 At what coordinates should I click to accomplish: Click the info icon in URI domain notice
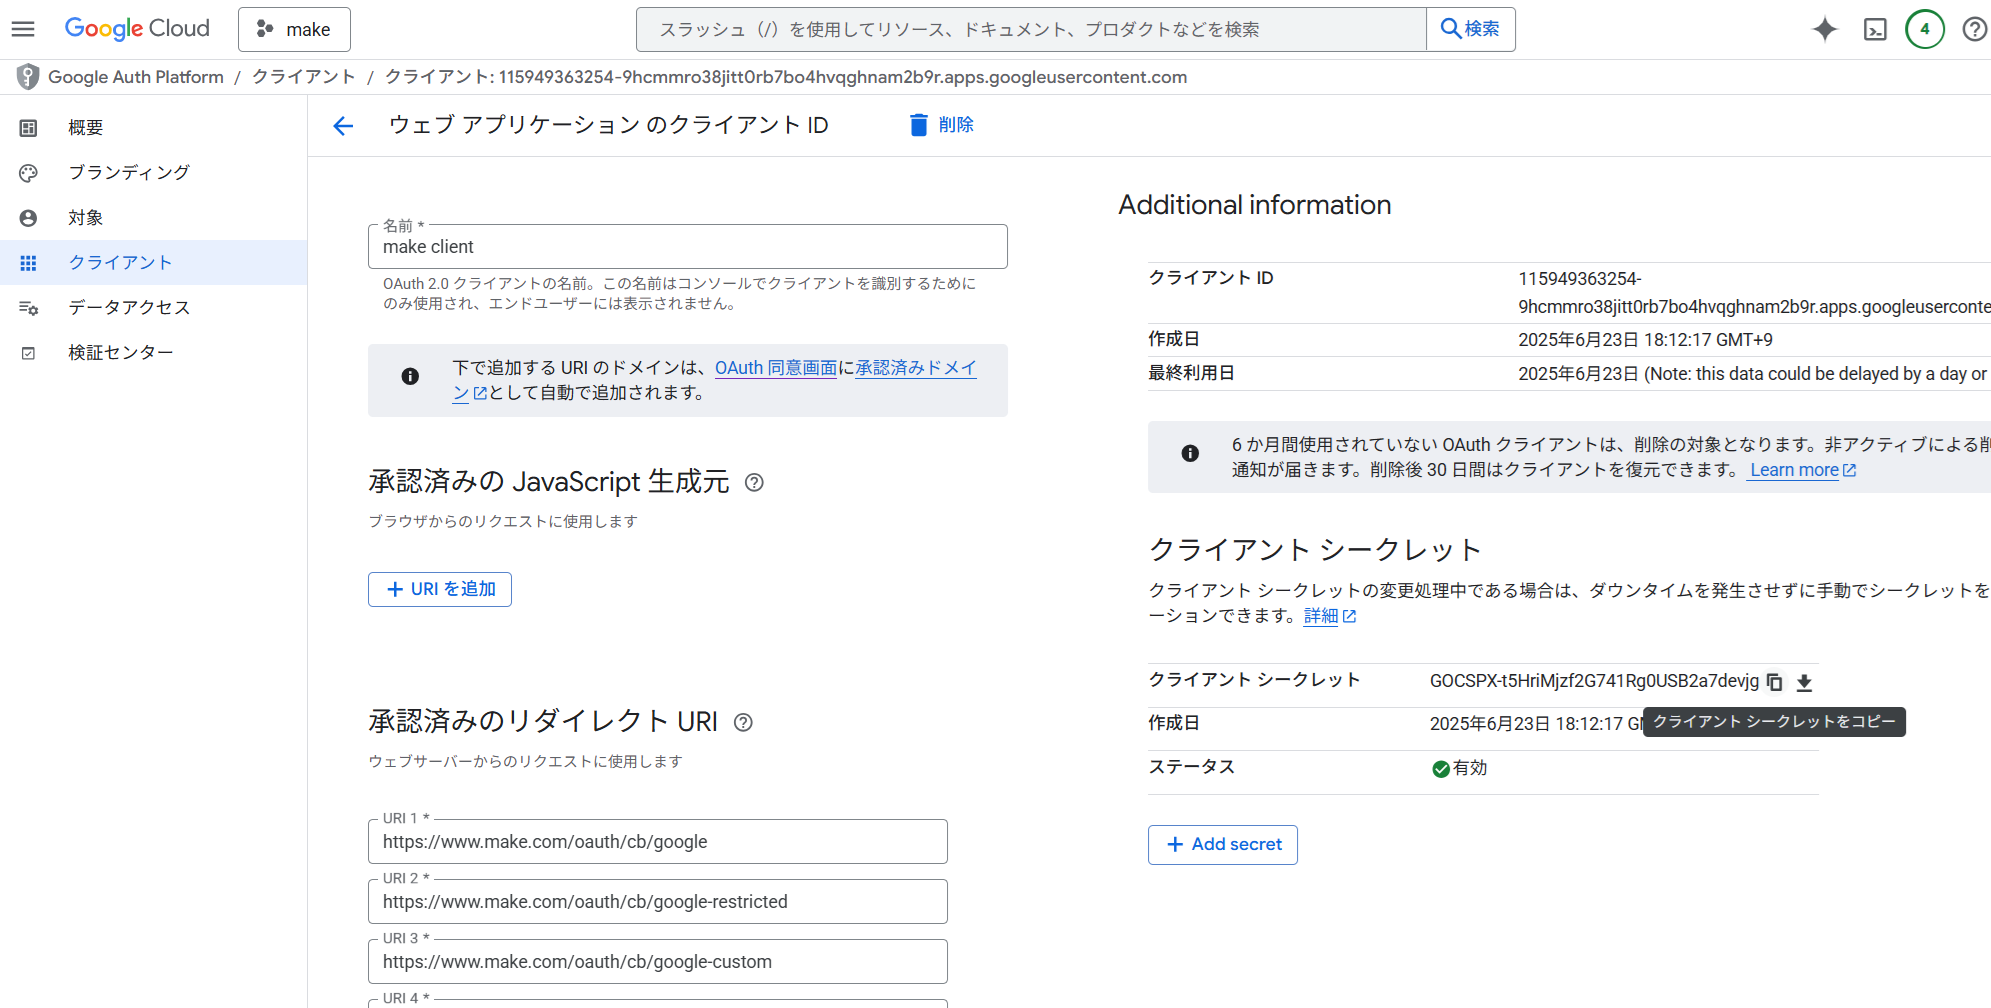pyautogui.click(x=410, y=376)
